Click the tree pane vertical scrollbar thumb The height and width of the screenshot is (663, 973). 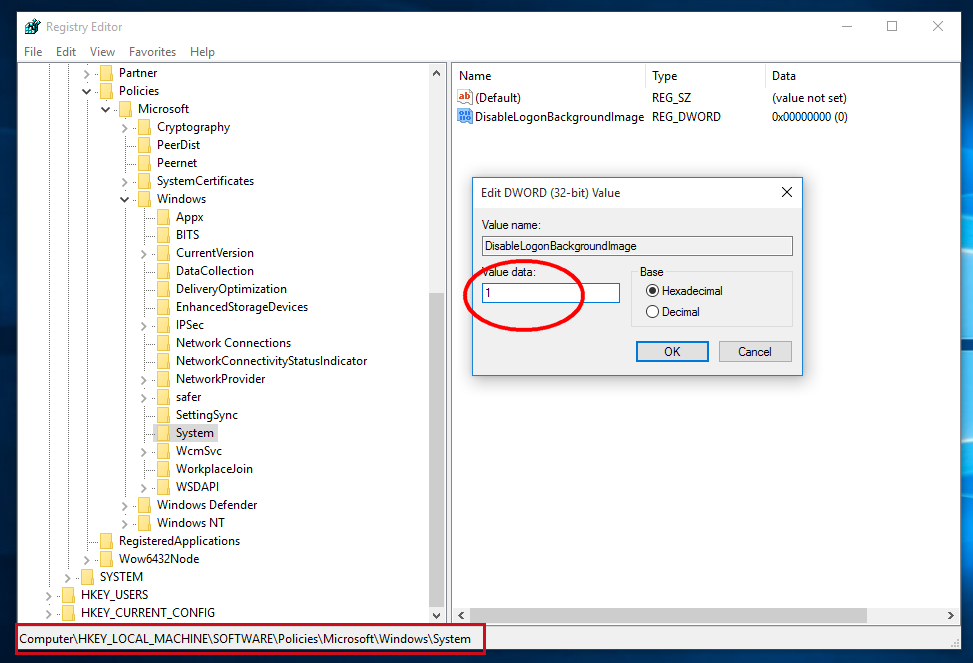point(436,449)
